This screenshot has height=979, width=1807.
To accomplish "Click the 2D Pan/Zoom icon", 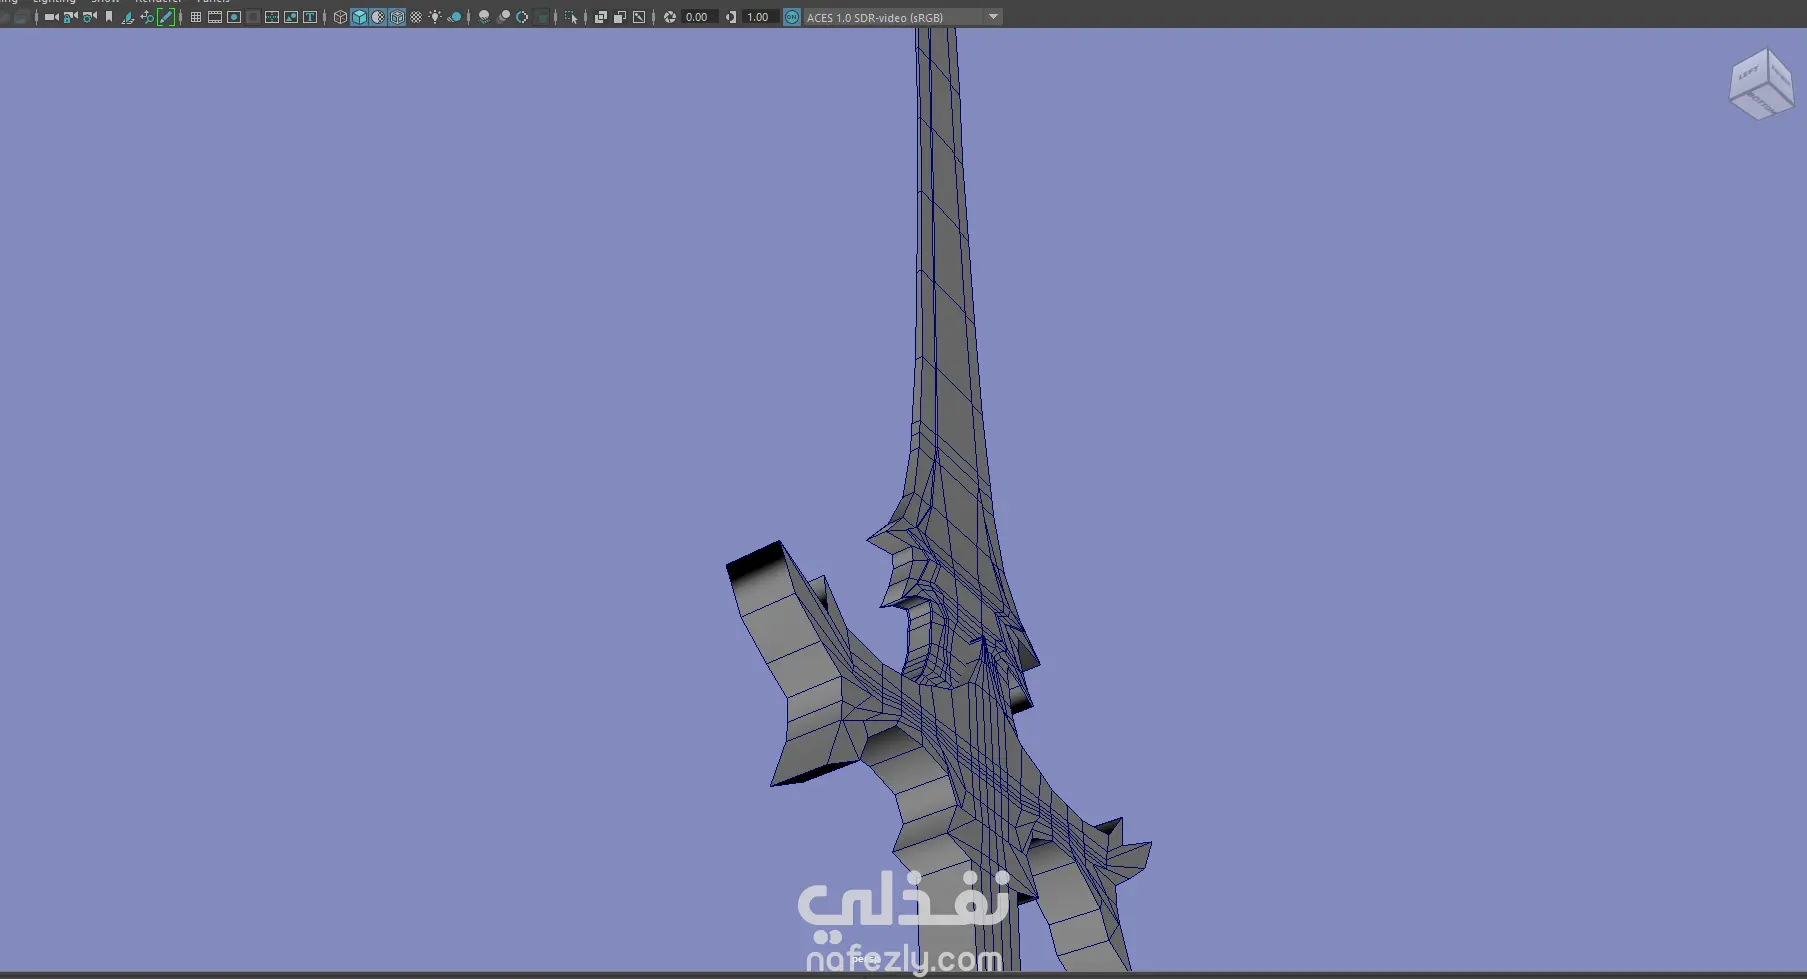I will point(147,17).
